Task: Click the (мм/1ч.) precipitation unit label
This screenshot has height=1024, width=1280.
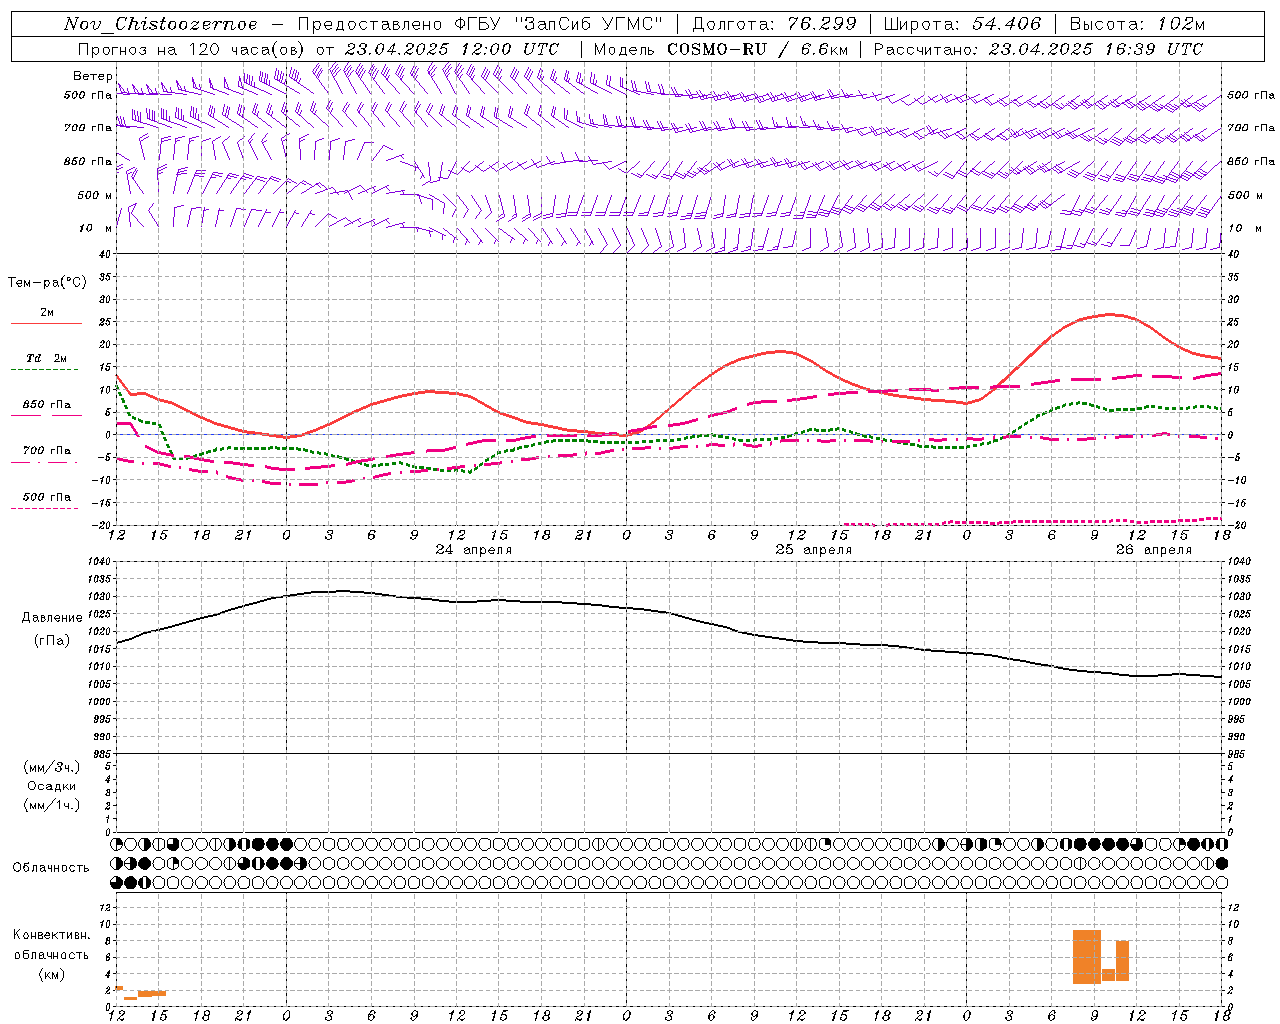Action: pyautogui.click(x=52, y=805)
